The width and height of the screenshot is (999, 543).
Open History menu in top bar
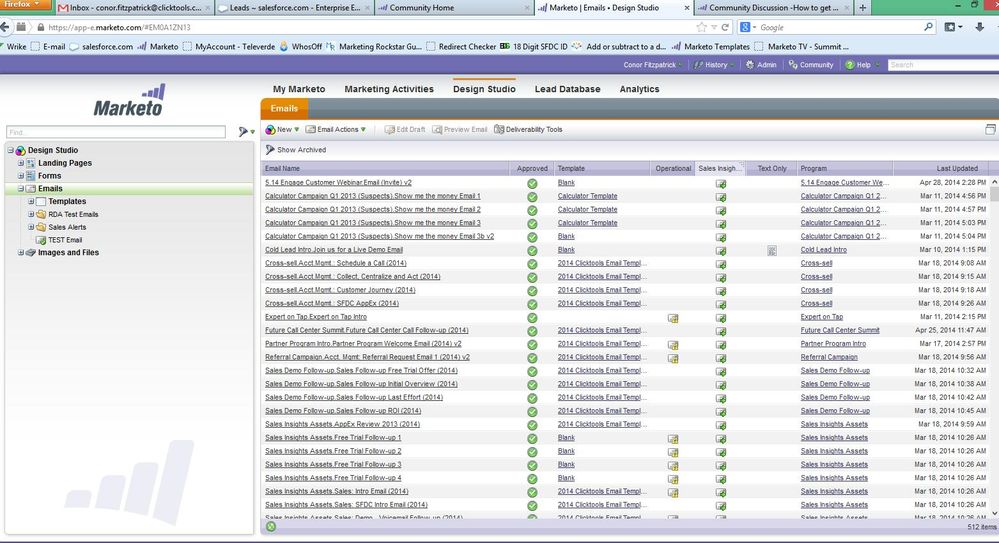714,65
